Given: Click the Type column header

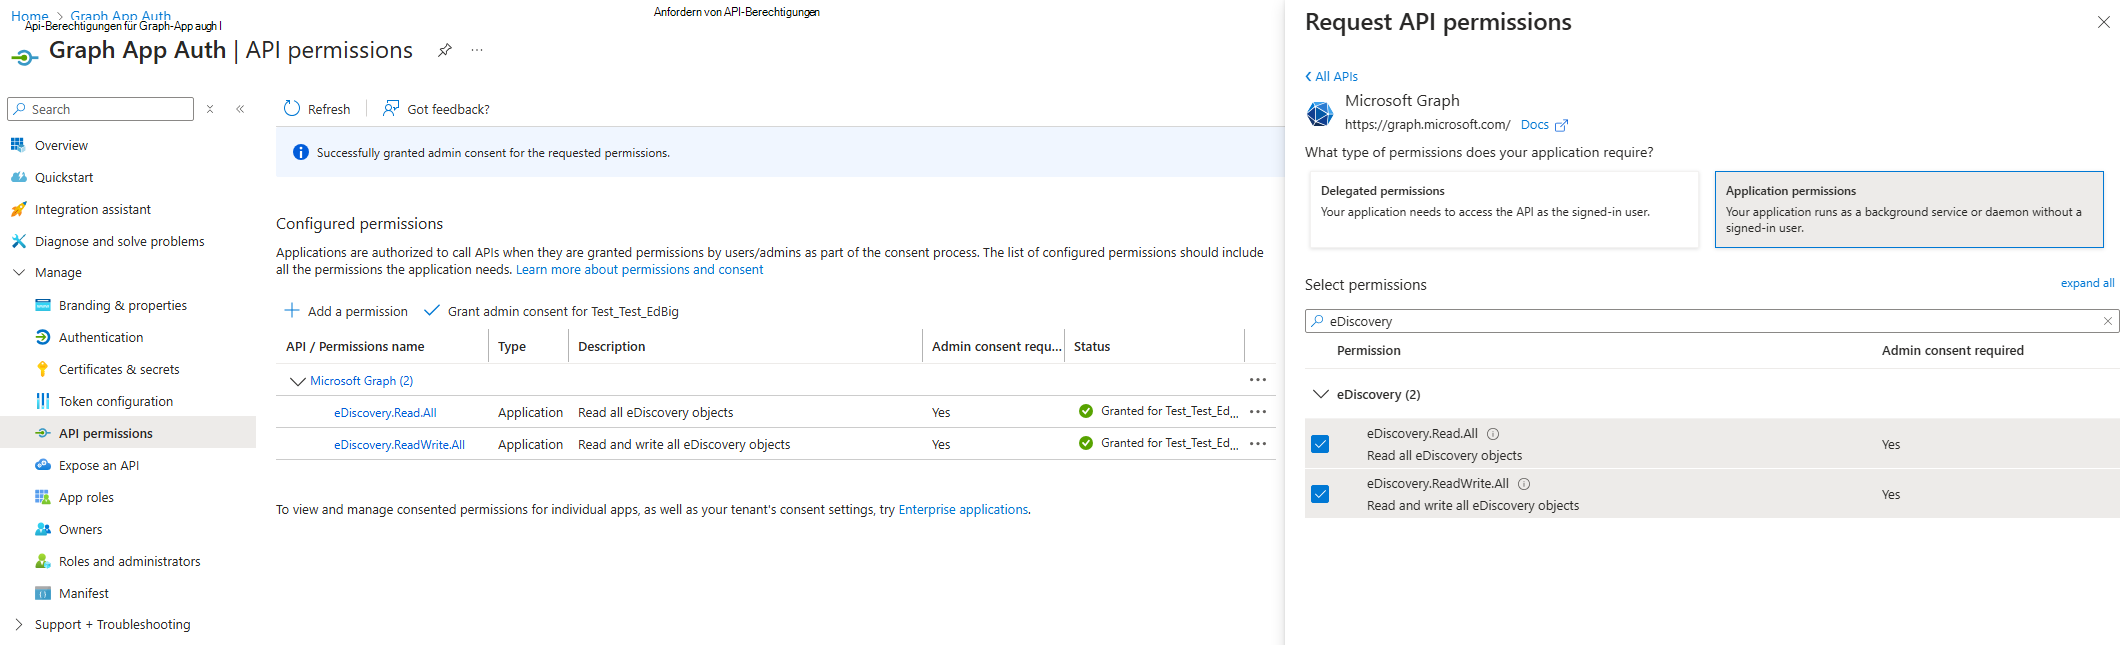Looking at the screenshot, I should point(512,346).
